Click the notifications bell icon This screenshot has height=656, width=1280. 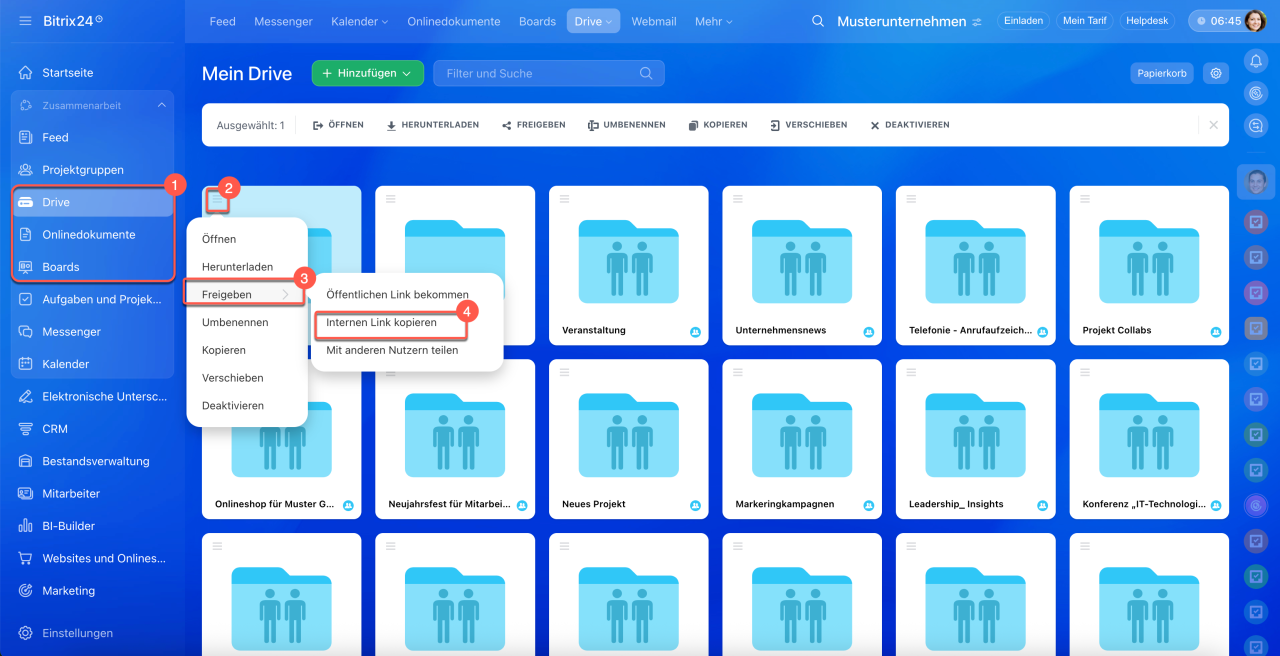1256,61
